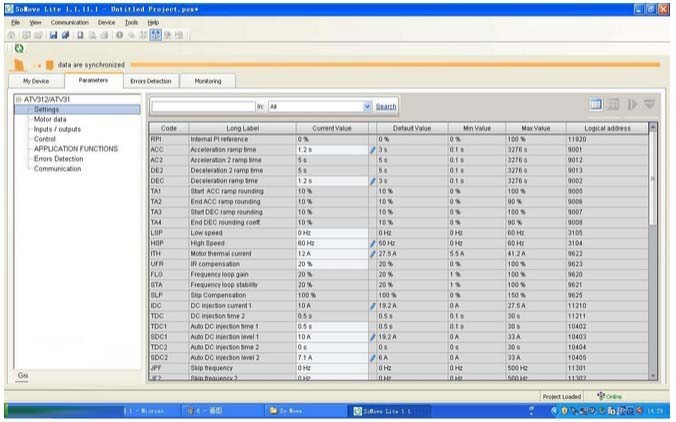Click the pencil icon in the IDC row
Viewport: 676px width, 422px height.
(x=372, y=306)
